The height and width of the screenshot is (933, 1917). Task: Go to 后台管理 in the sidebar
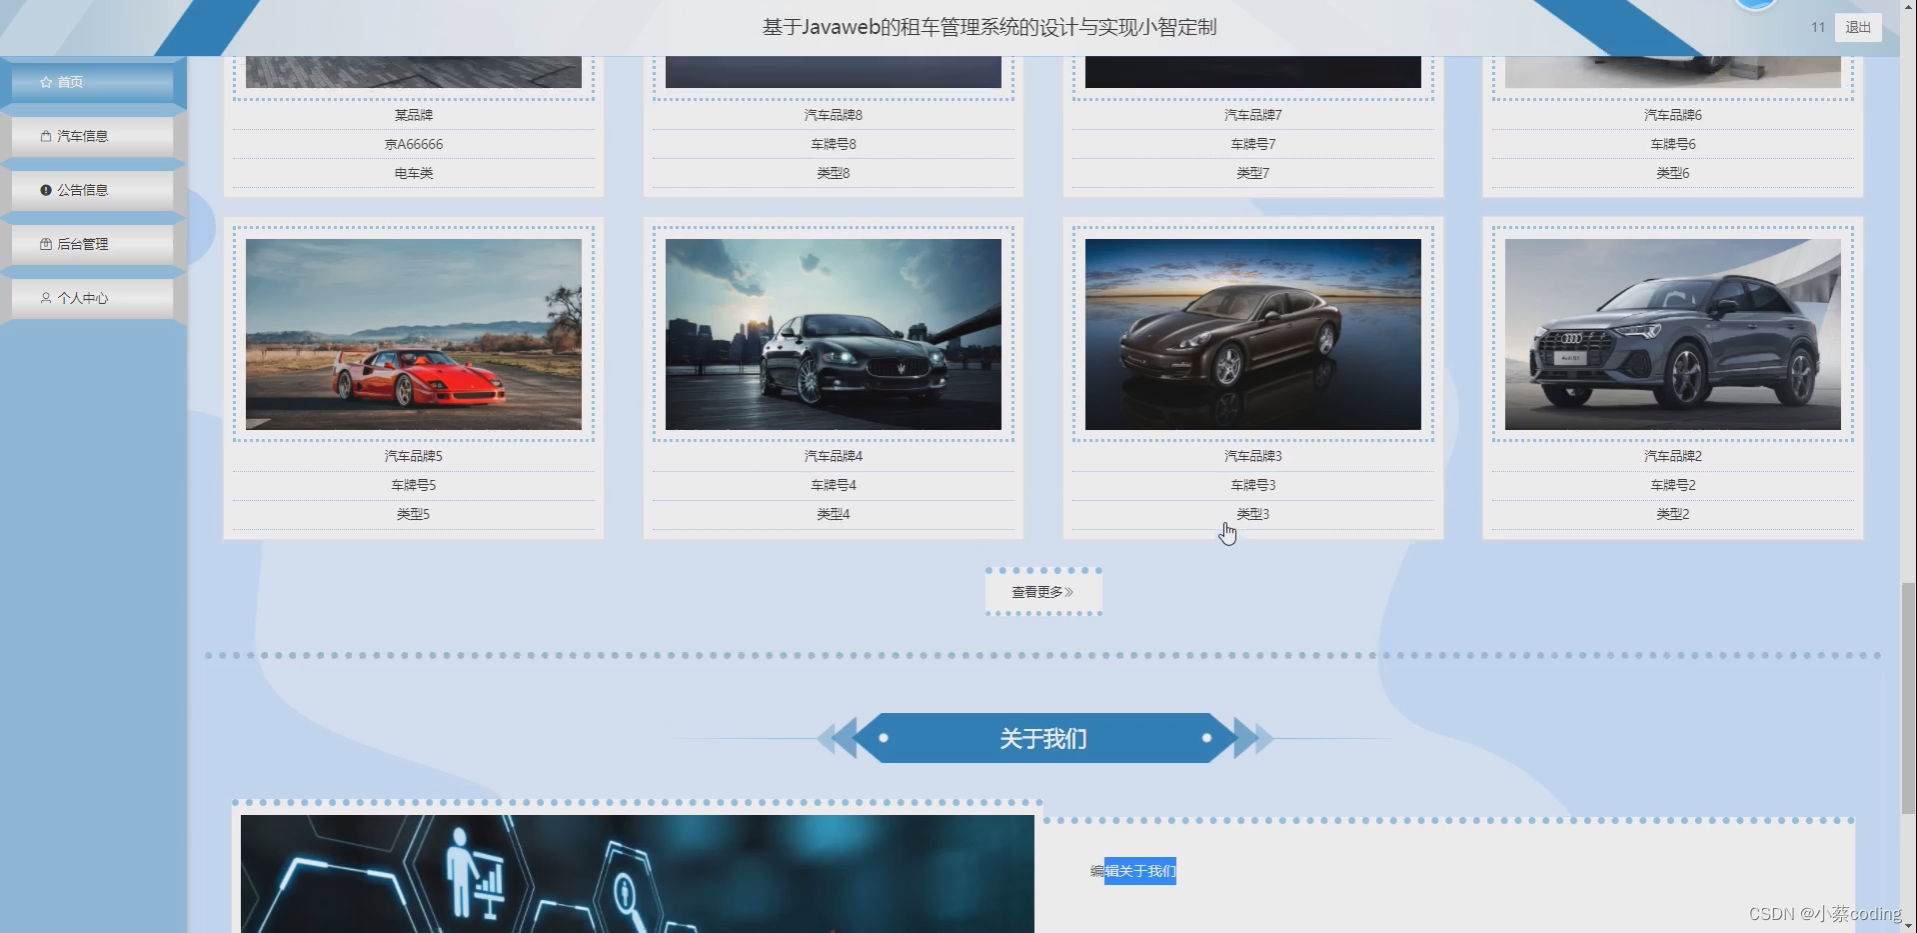pos(92,244)
